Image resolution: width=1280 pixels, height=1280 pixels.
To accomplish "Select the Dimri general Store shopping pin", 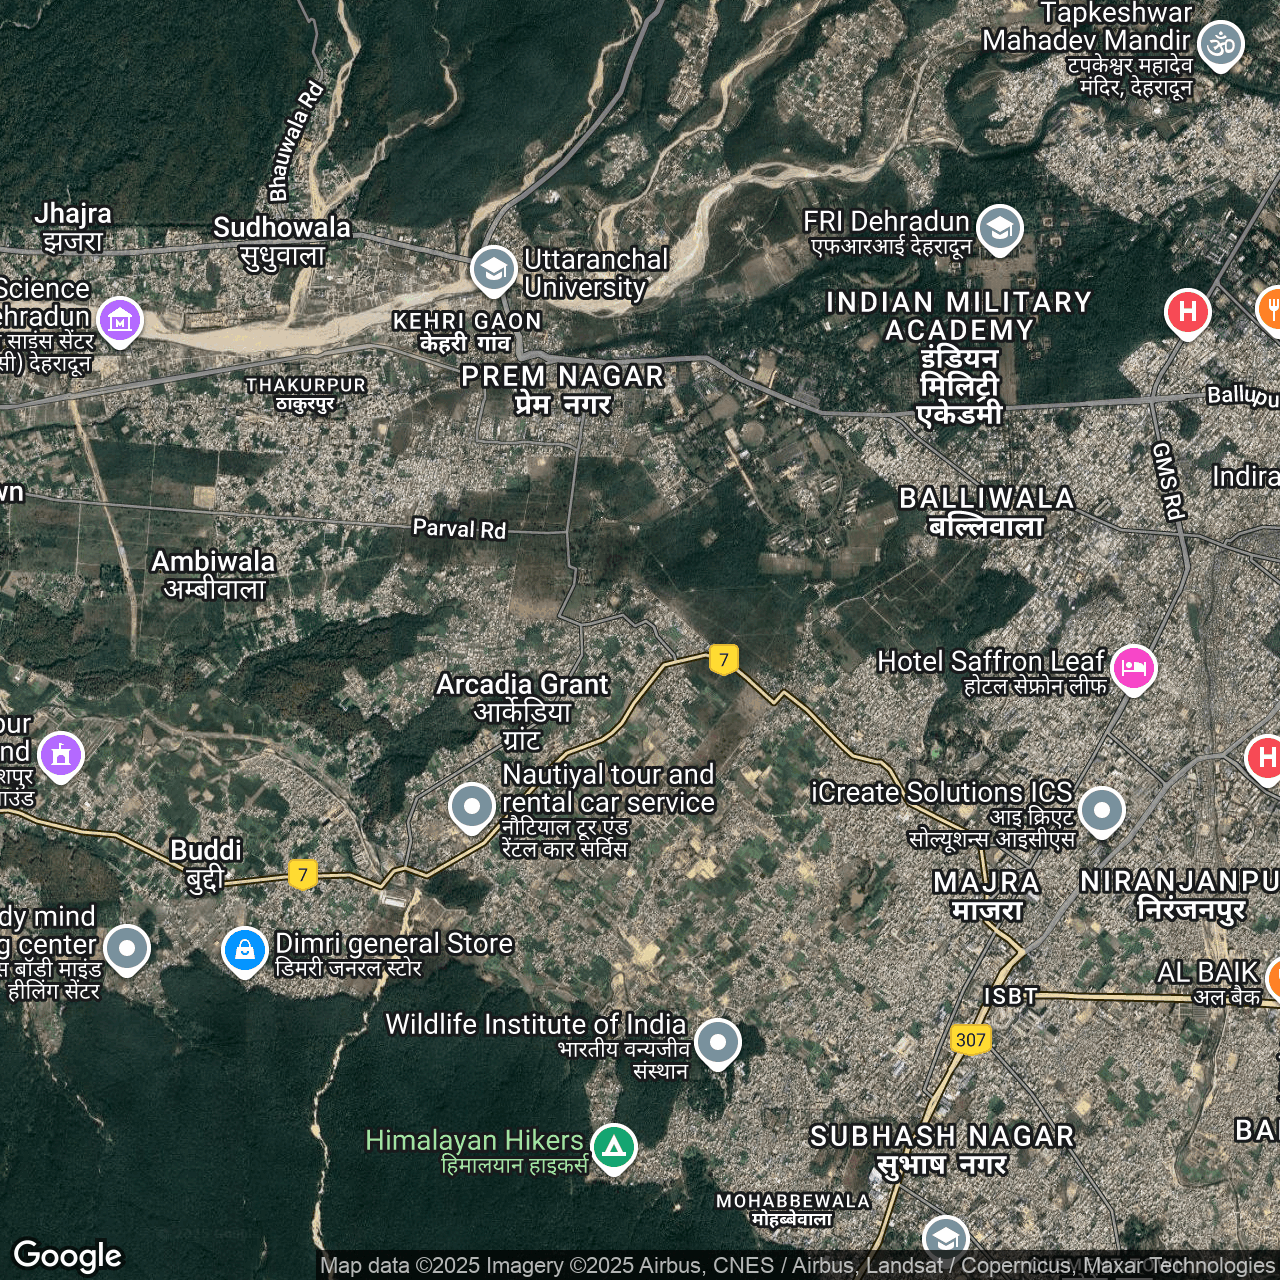I will click(245, 950).
